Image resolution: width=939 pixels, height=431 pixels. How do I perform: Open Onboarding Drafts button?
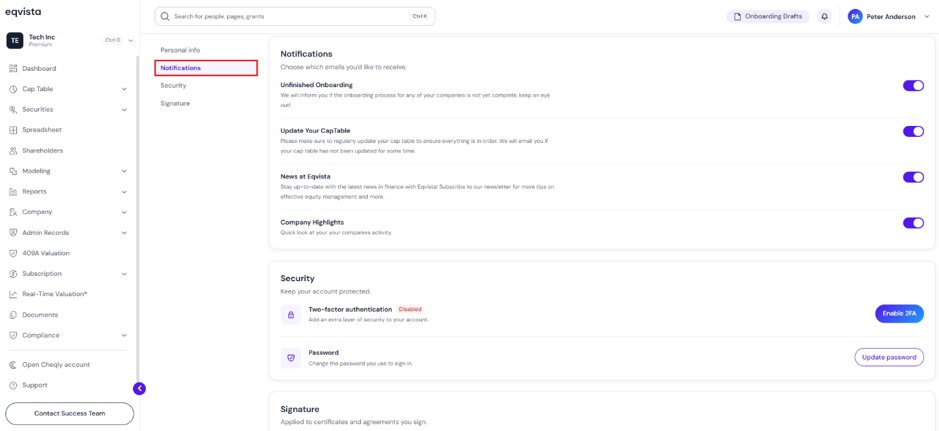[768, 17]
